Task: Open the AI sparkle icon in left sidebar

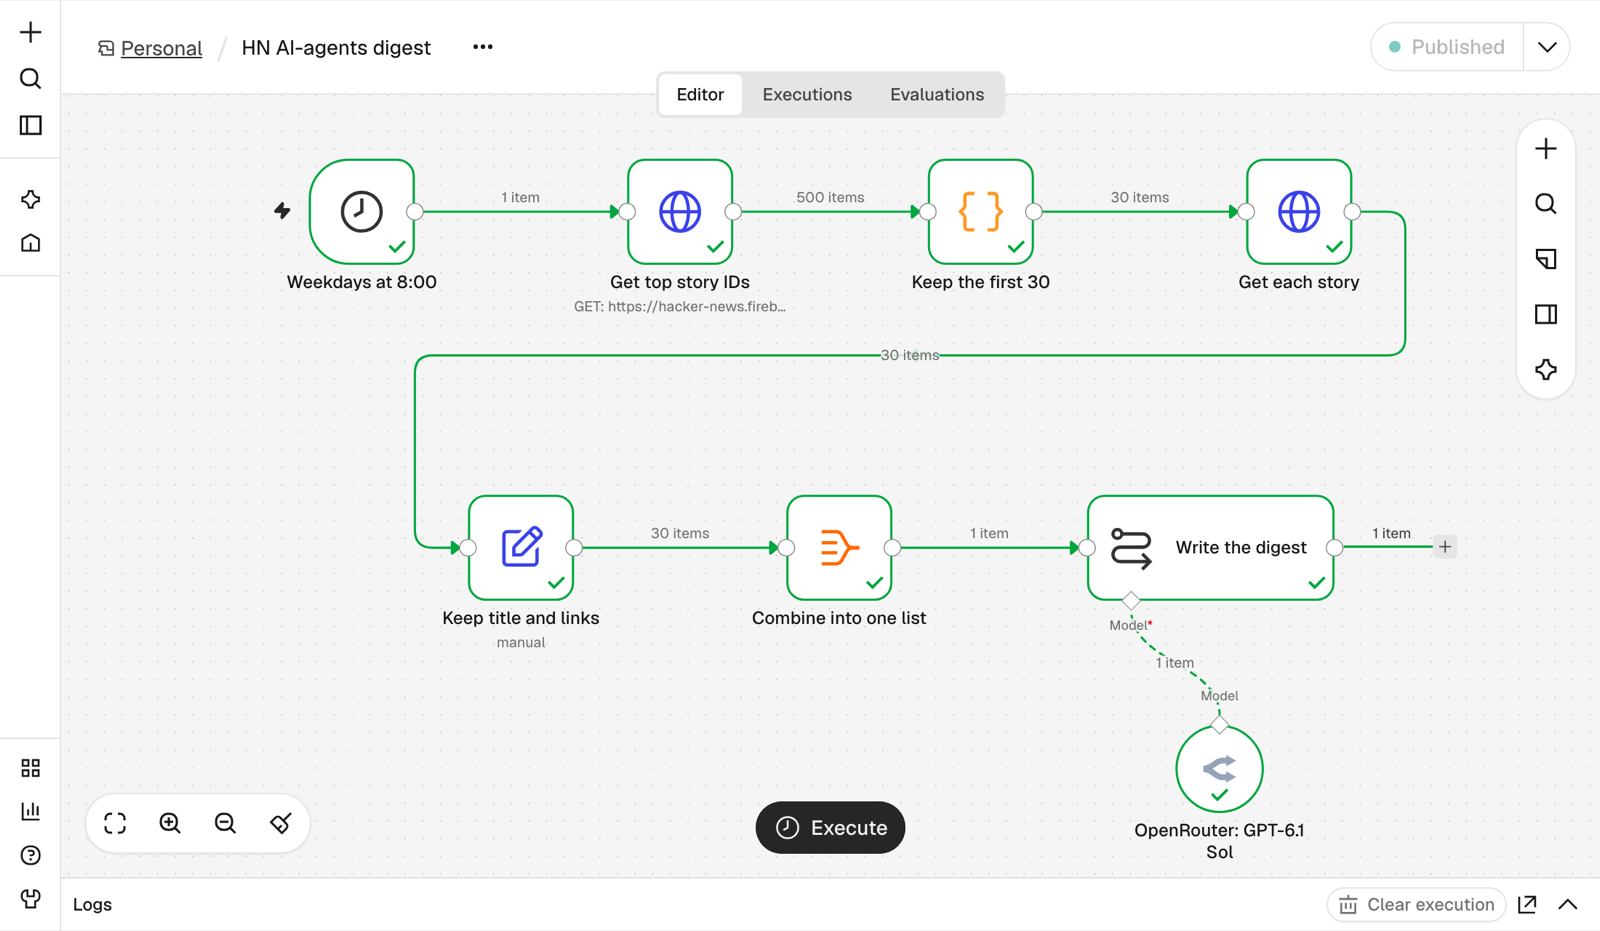Action: point(31,199)
